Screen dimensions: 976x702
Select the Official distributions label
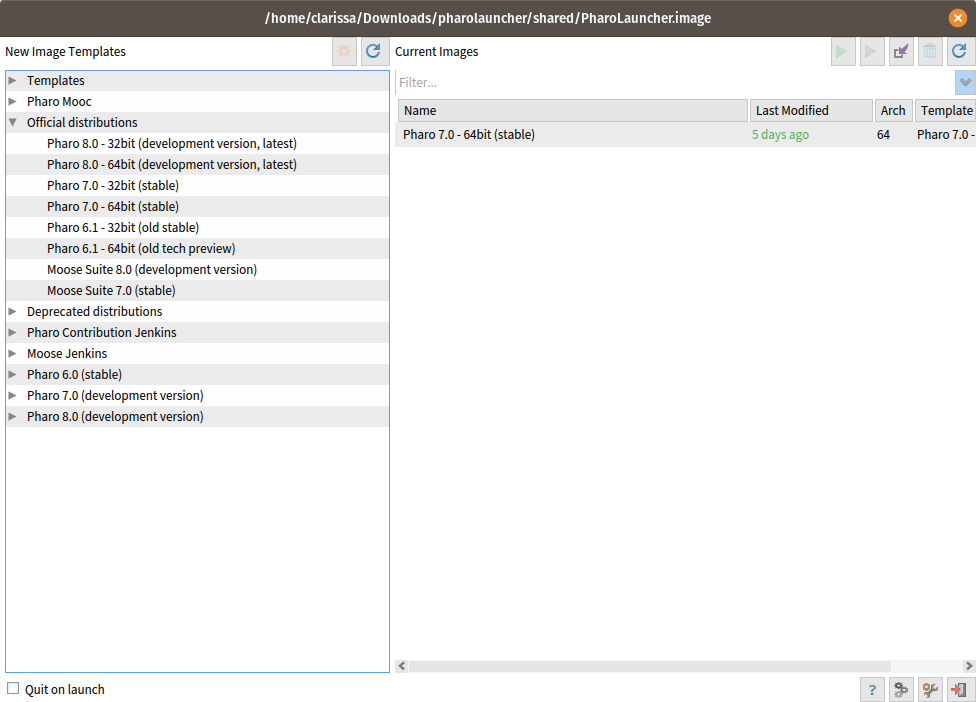point(82,123)
